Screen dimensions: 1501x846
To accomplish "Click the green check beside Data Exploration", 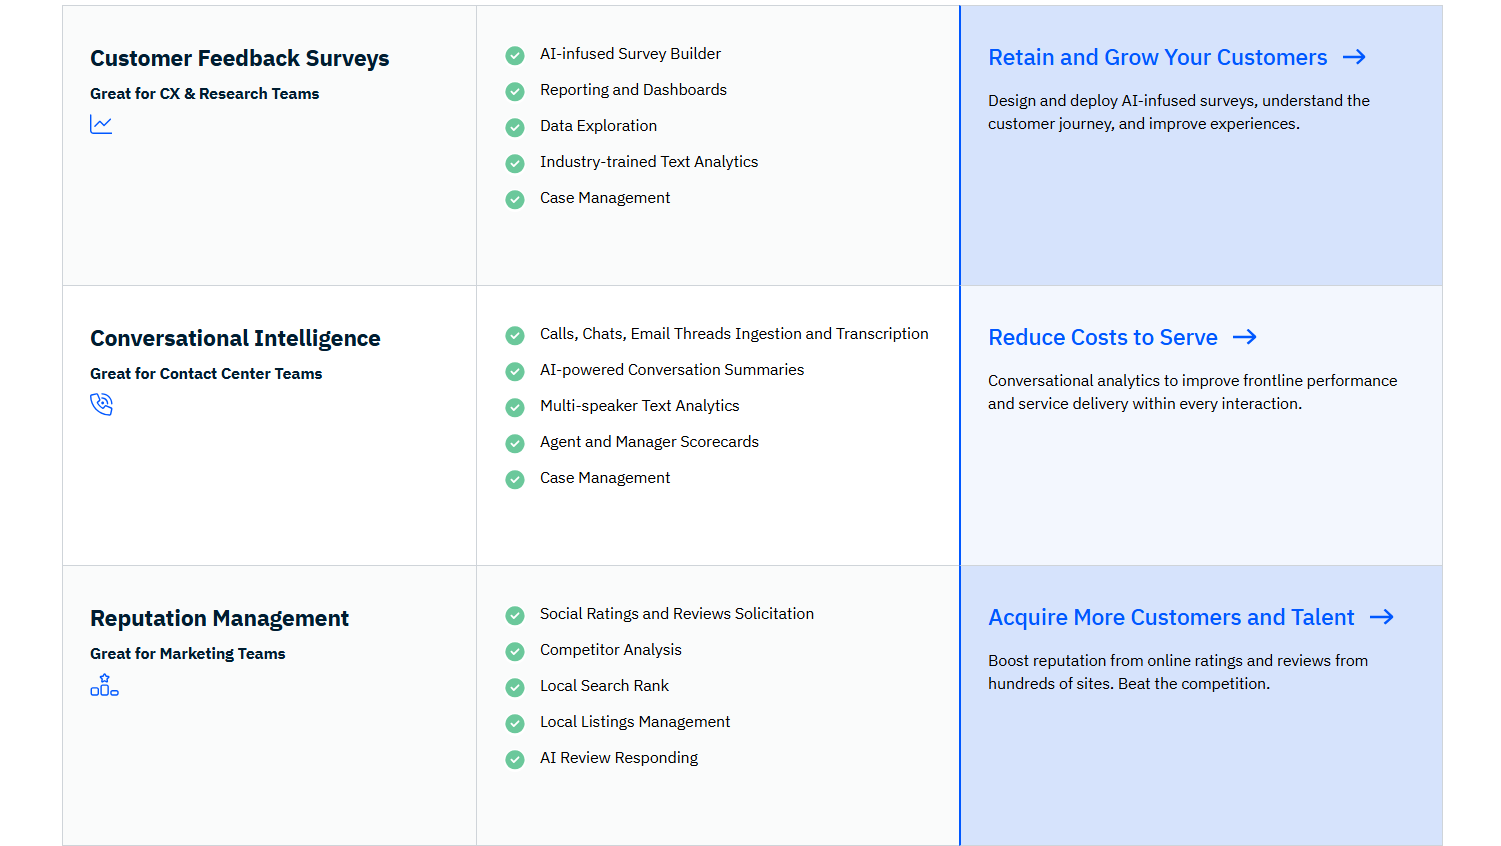I will click(x=515, y=127).
